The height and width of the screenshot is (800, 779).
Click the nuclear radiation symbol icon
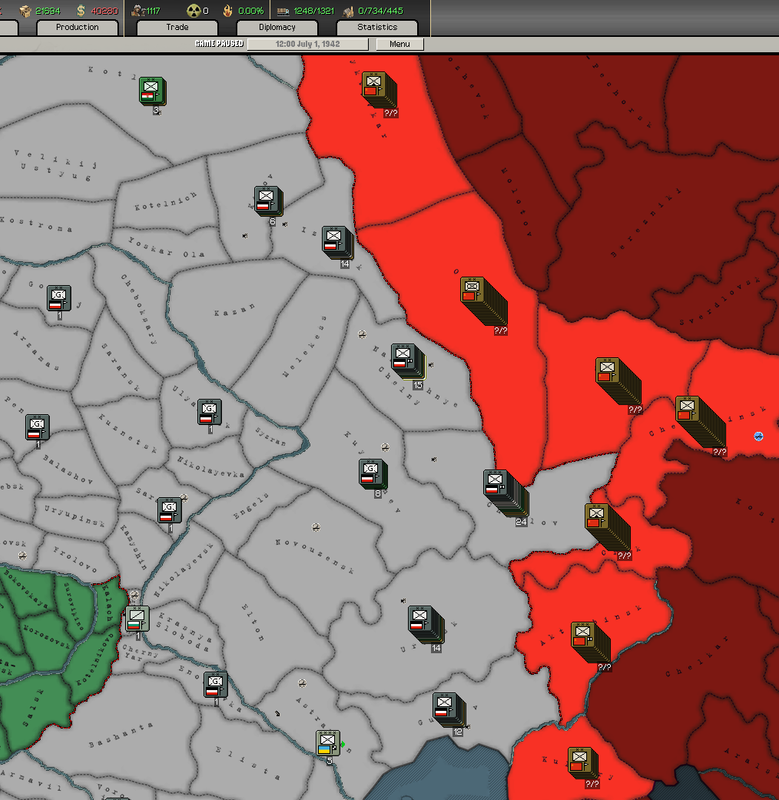193,10
